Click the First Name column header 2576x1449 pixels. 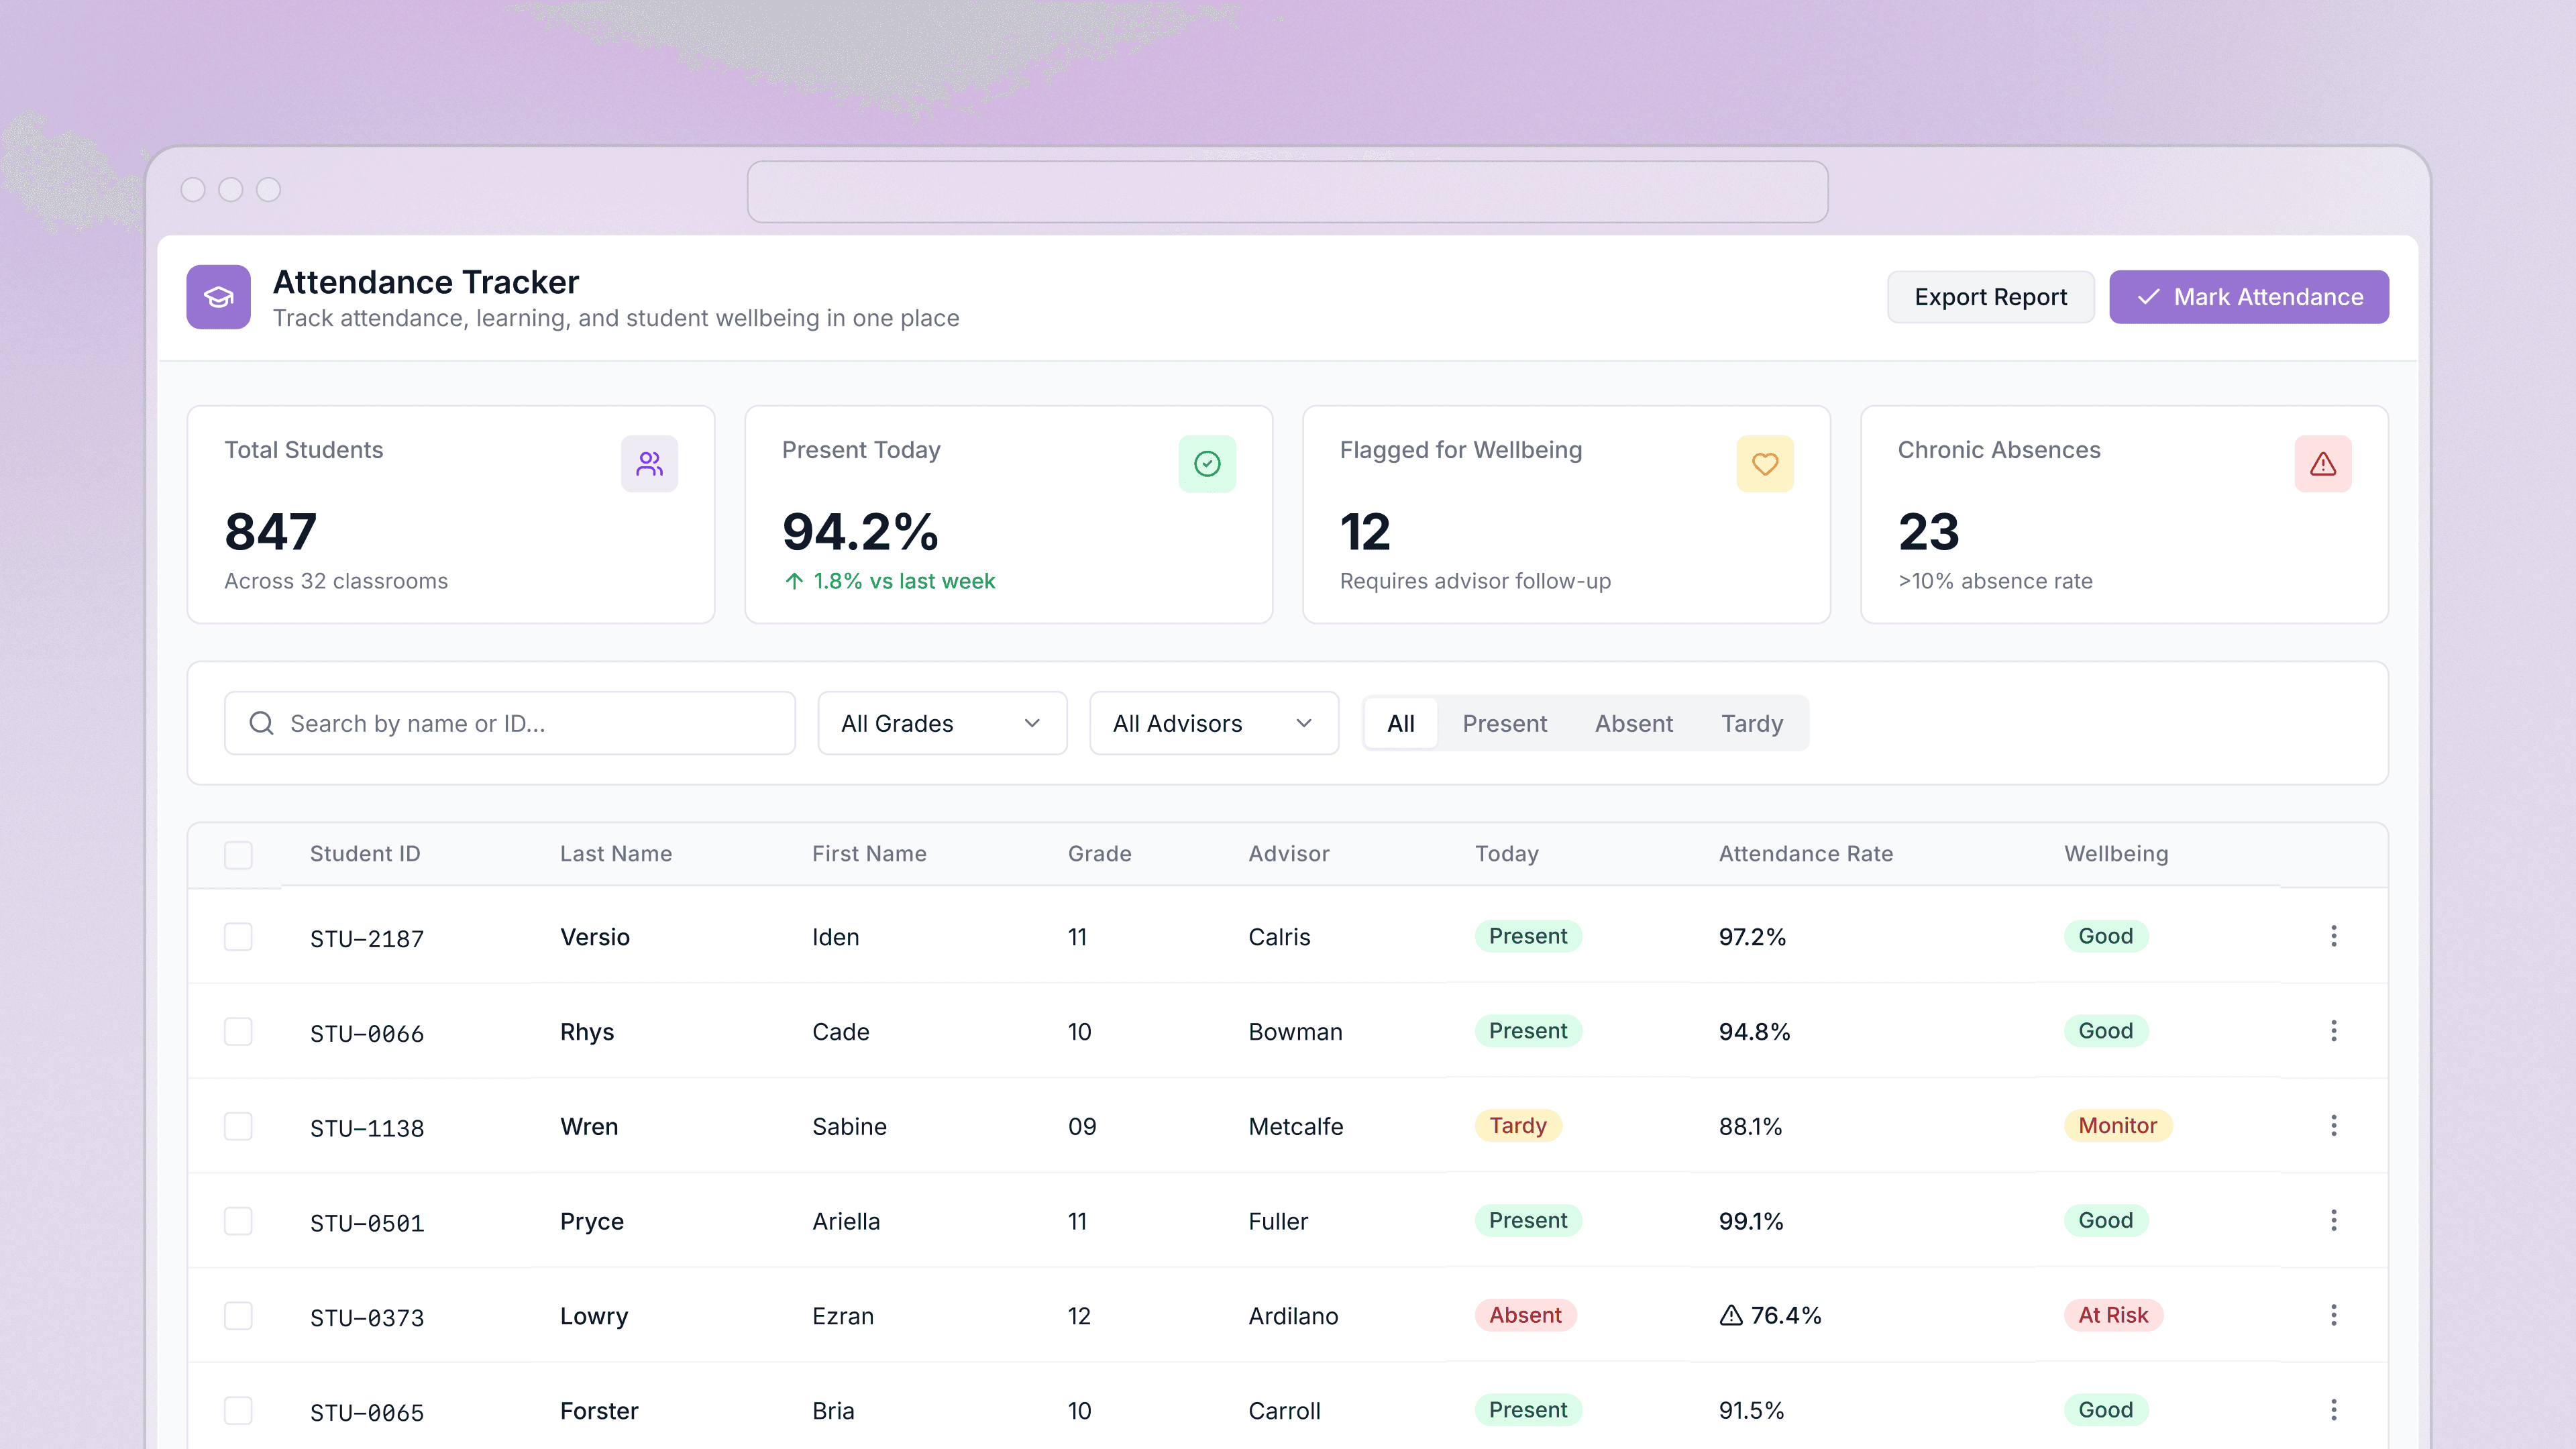click(869, 854)
